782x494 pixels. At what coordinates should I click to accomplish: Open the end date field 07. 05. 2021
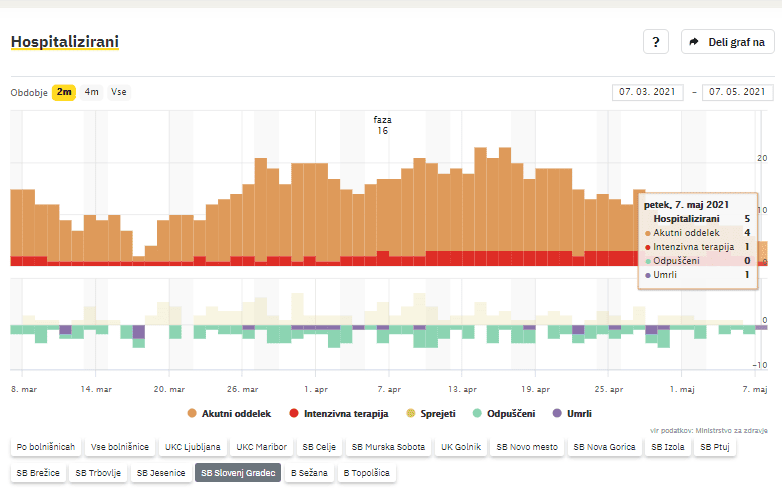click(x=738, y=92)
